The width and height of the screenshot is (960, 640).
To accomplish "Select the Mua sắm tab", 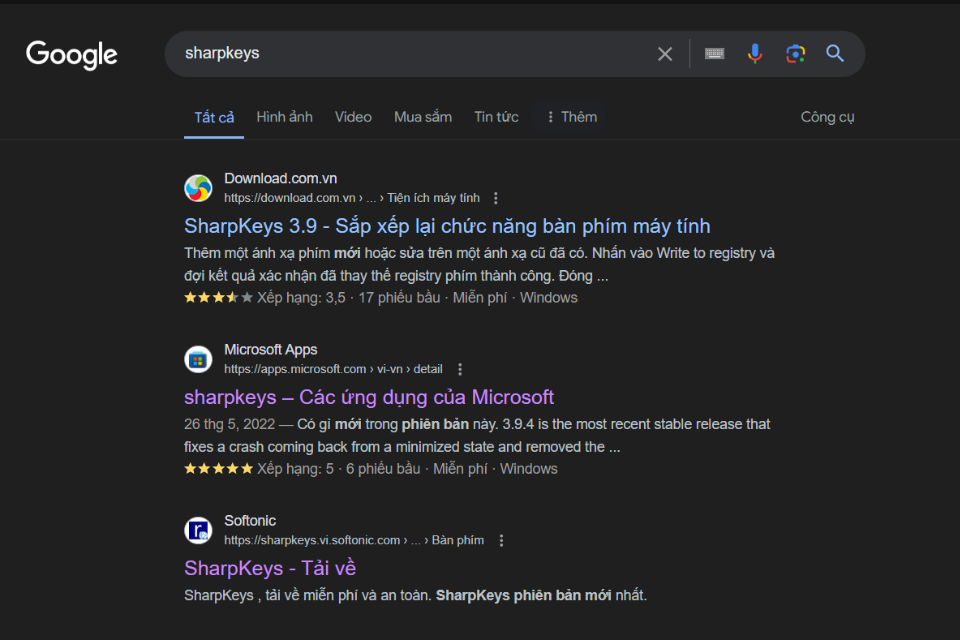I will (x=422, y=117).
